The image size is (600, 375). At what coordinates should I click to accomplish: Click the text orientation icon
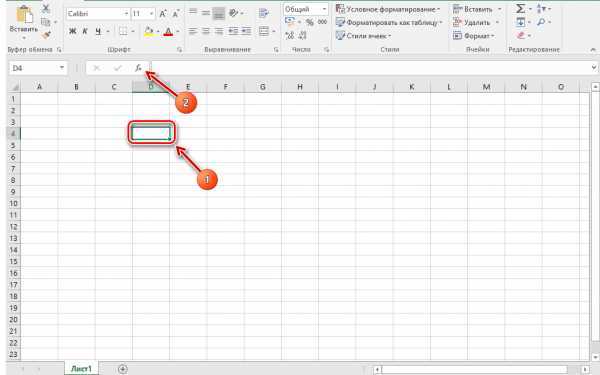(233, 13)
